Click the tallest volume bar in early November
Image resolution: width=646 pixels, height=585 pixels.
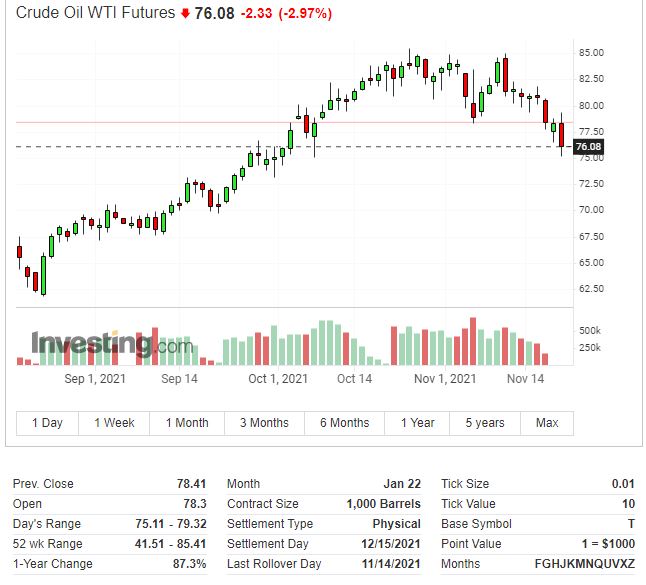[x=473, y=341]
